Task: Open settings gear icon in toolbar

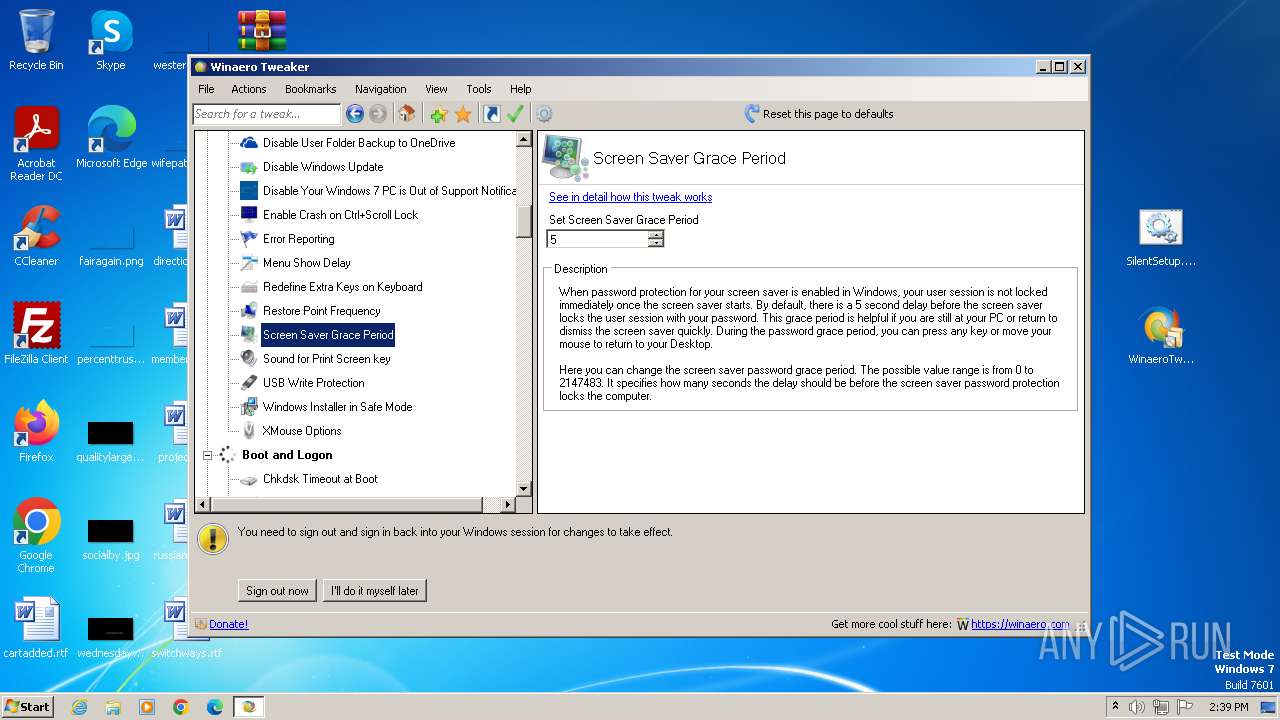Action: coord(544,114)
